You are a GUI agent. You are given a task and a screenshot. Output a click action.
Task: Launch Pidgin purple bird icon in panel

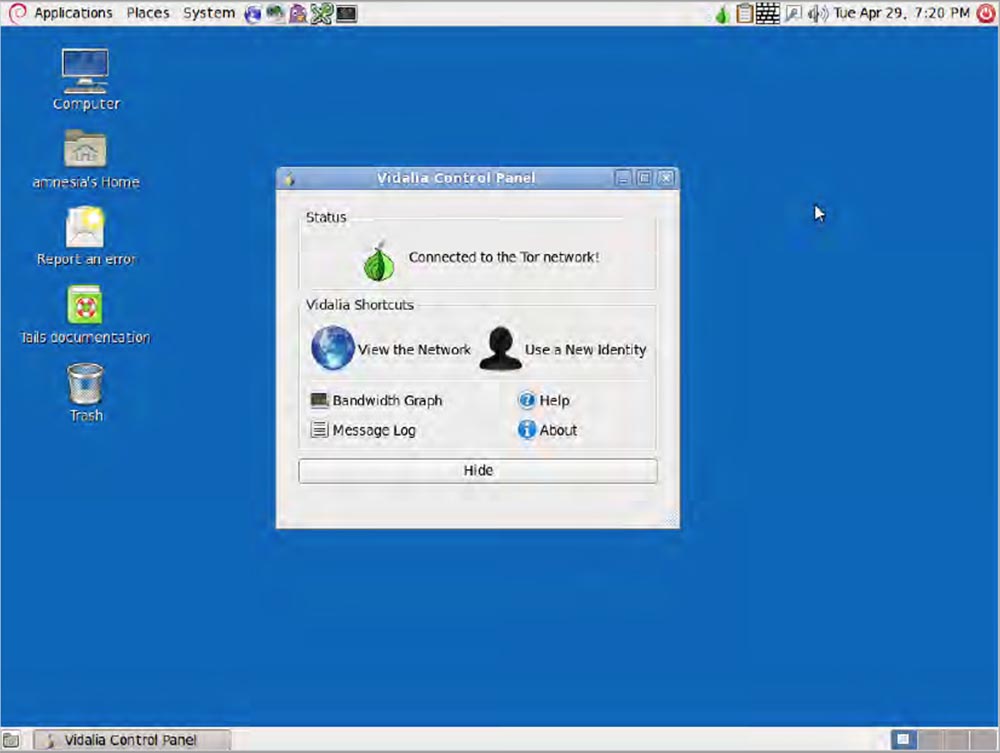pyautogui.click(x=298, y=13)
